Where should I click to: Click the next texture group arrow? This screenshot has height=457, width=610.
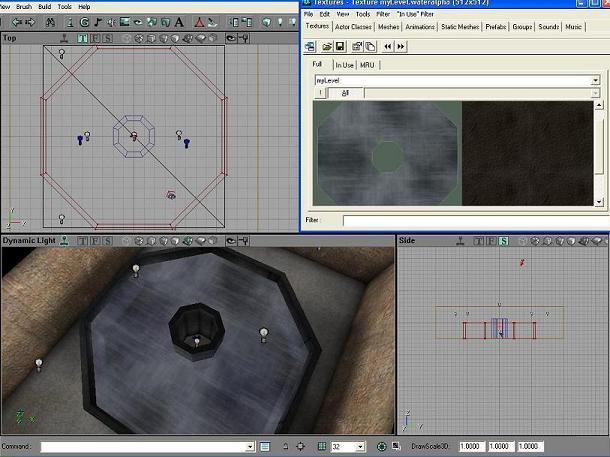coord(400,46)
